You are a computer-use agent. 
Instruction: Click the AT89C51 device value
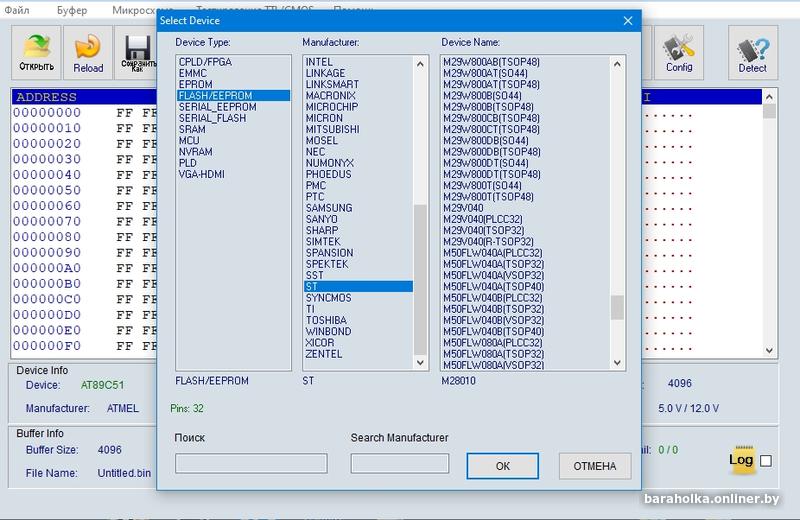tap(102, 385)
